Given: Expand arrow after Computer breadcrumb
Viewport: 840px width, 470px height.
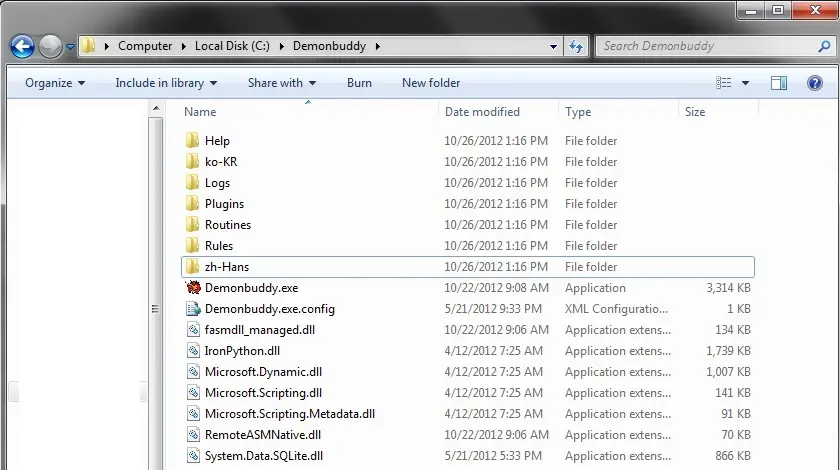Looking at the screenshot, I should [x=184, y=47].
